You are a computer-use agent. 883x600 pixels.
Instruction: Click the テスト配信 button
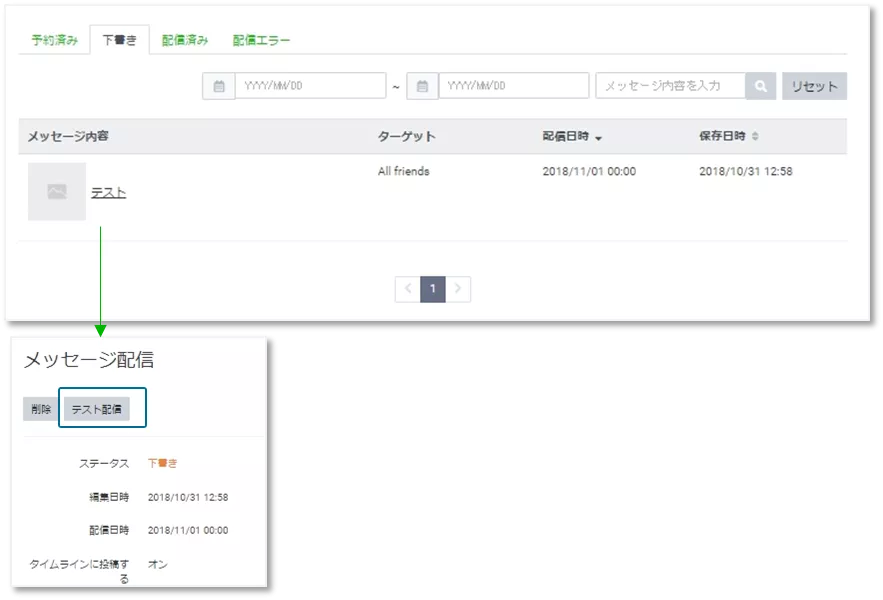click(x=96, y=409)
